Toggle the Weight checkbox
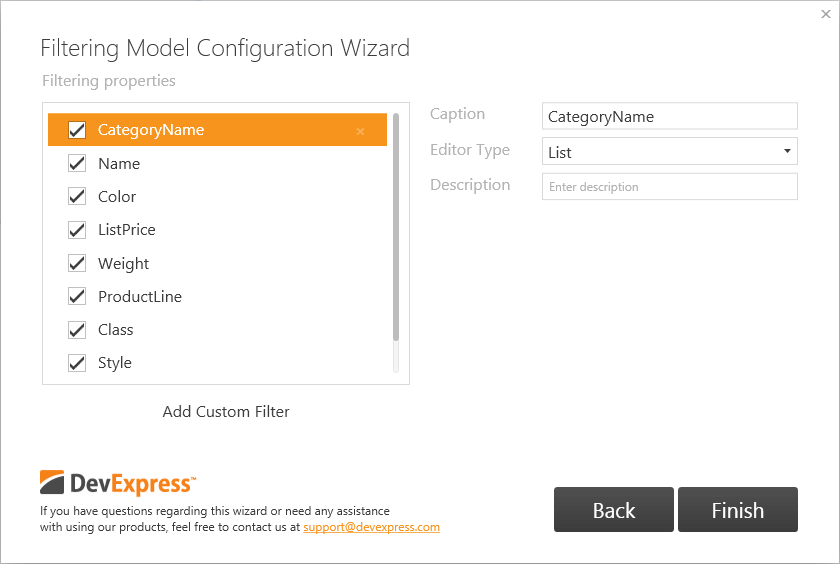Viewport: 840px width, 564px height. pos(77,264)
